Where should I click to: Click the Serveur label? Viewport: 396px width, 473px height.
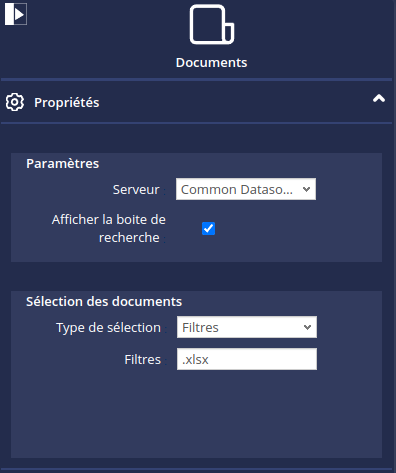[136, 190]
